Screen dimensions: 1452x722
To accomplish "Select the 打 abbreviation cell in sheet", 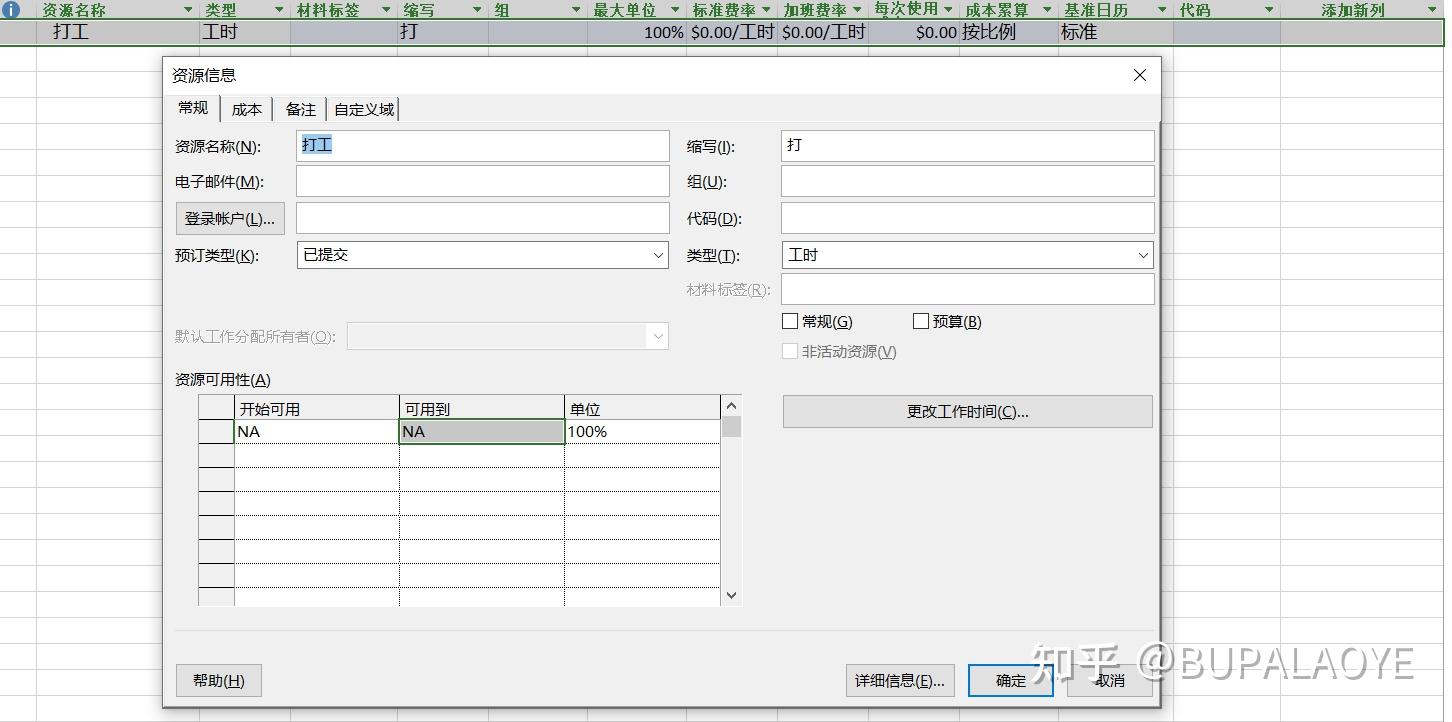I will click(x=442, y=32).
